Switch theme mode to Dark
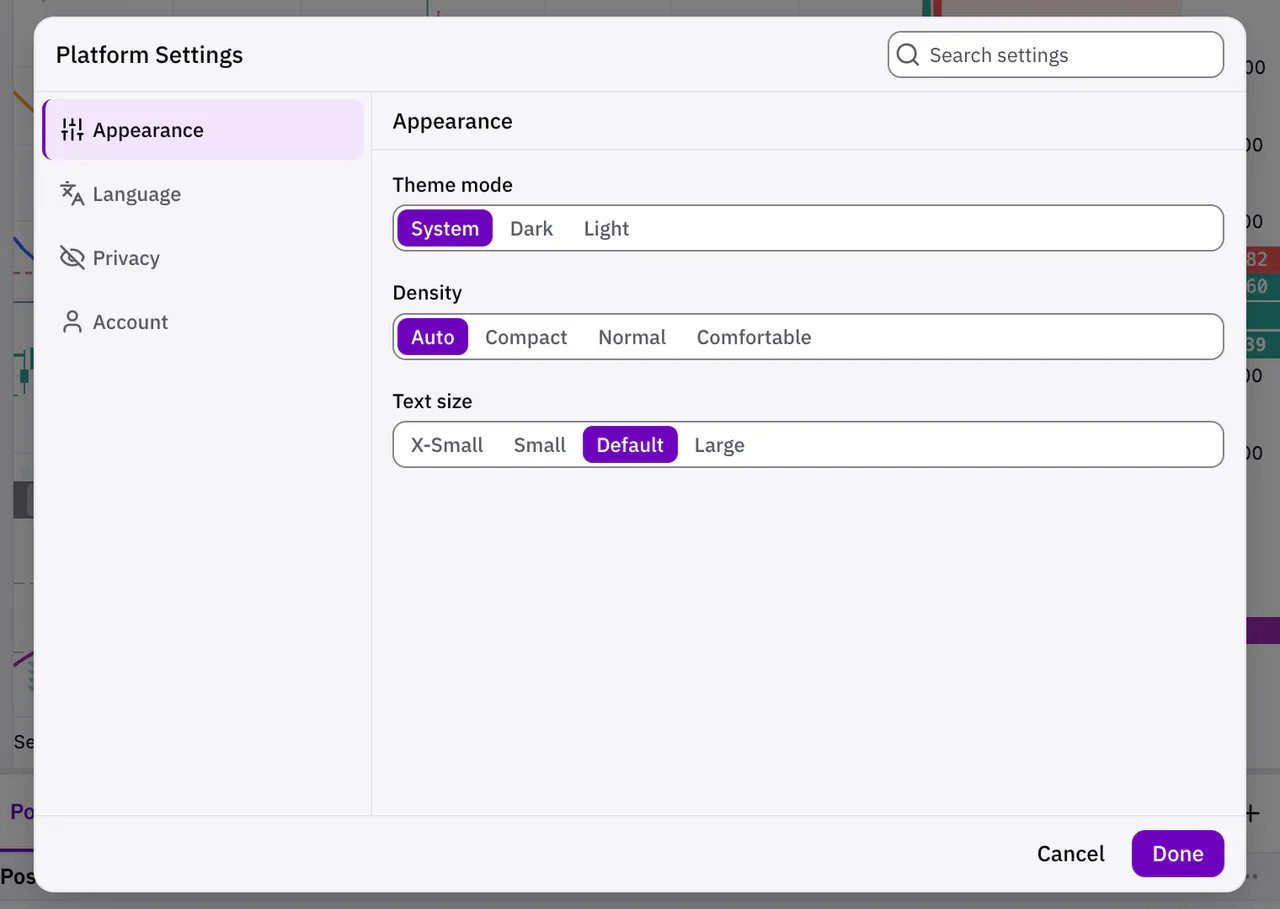The height and width of the screenshot is (909, 1280). click(531, 229)
